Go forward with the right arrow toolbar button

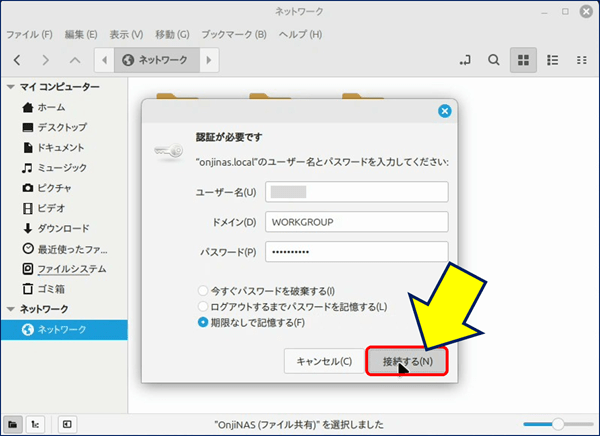point(46,60)
